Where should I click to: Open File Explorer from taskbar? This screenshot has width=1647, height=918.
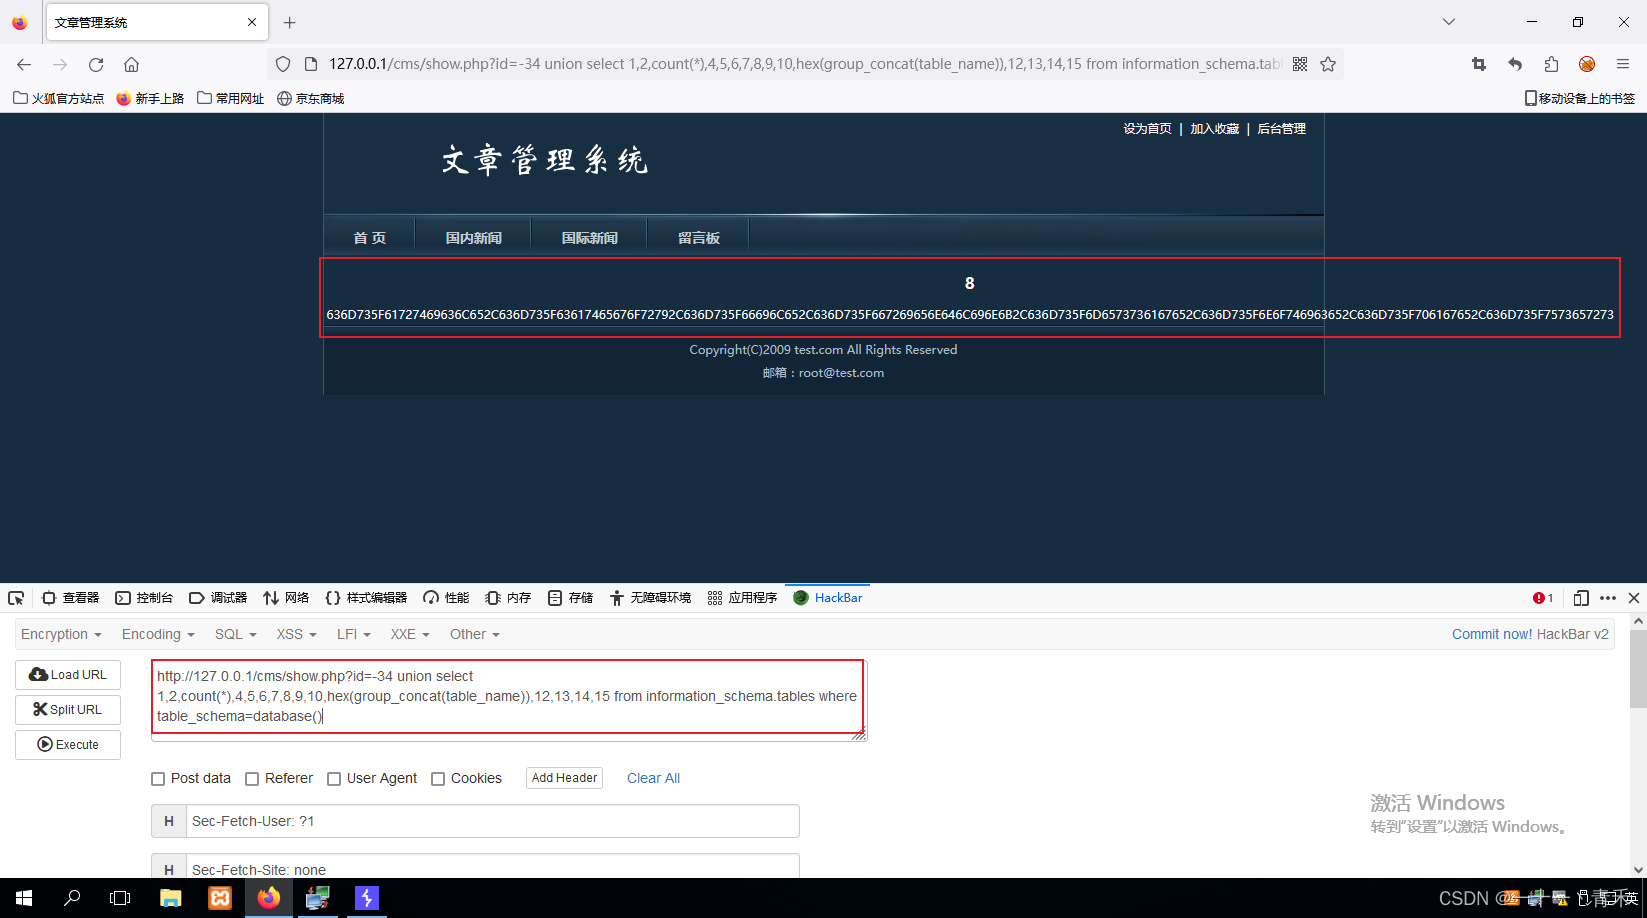click(171, 898)
